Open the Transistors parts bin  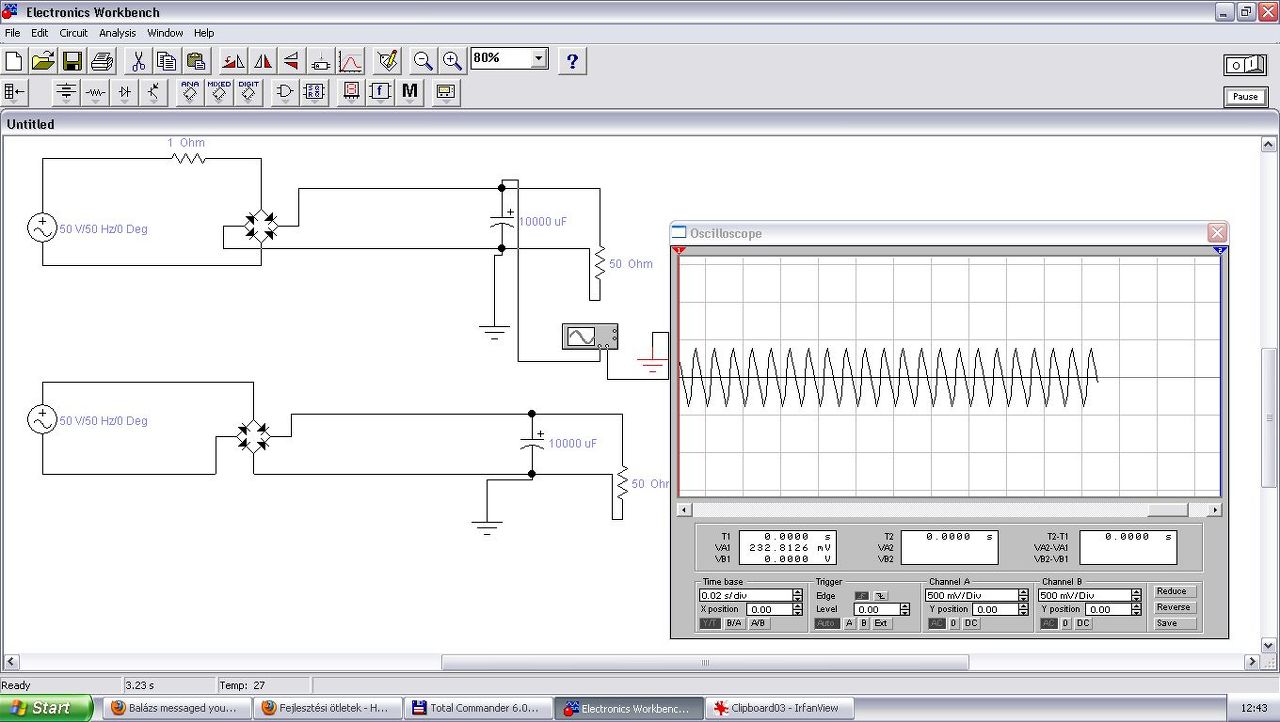pyautogui.click(x=153, y=93)
